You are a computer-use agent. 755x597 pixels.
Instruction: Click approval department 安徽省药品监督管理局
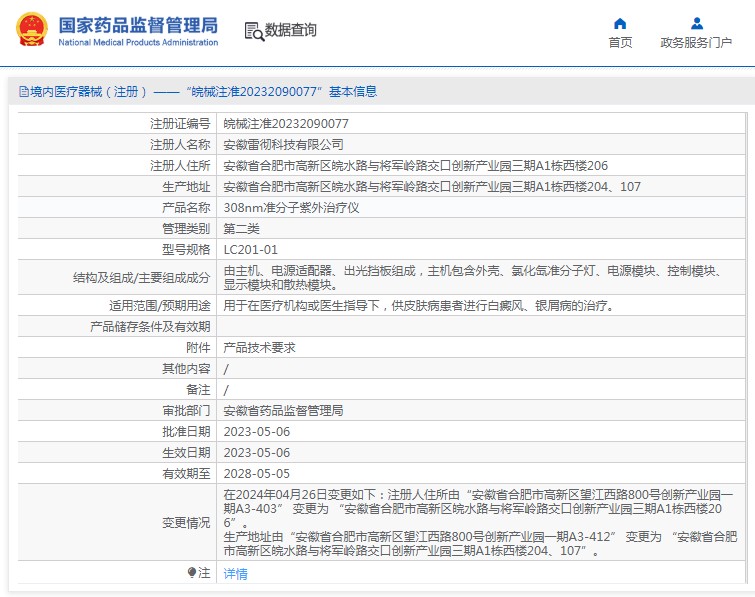click(283, 411)
